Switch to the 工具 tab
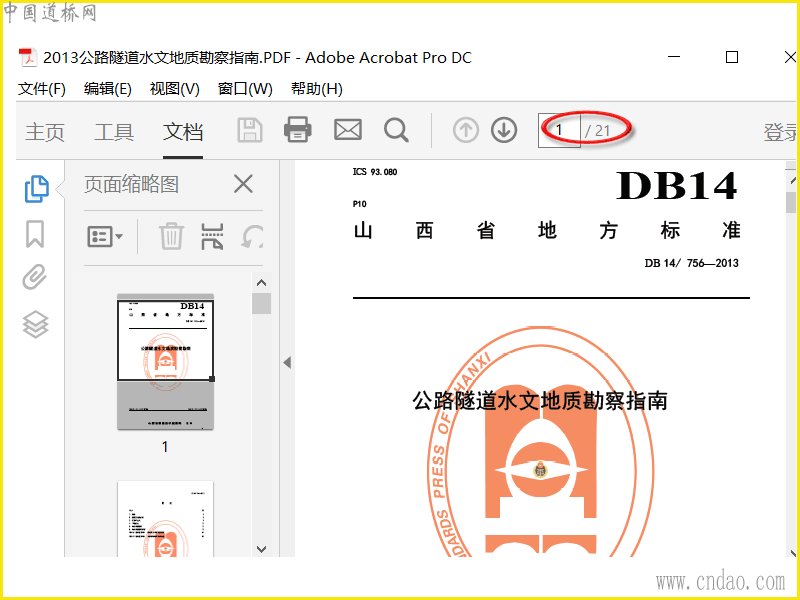 [x=114, y=132]
